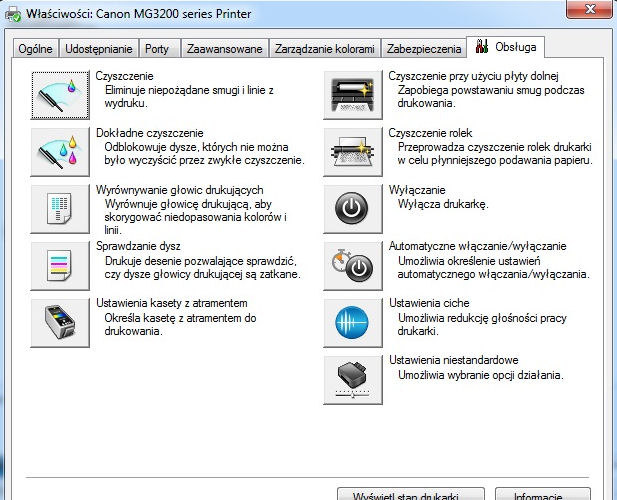
Task: Click the 'Czyszczenie rolek' label
Action: pos(430,133)
